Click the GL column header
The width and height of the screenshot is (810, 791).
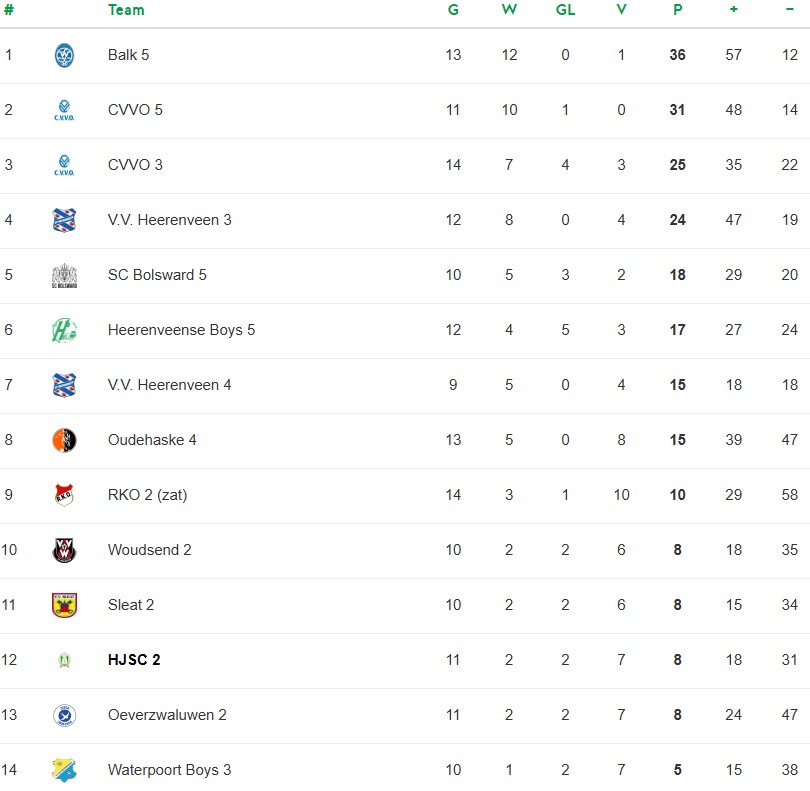pyautogui.click(x=565, y=10)
